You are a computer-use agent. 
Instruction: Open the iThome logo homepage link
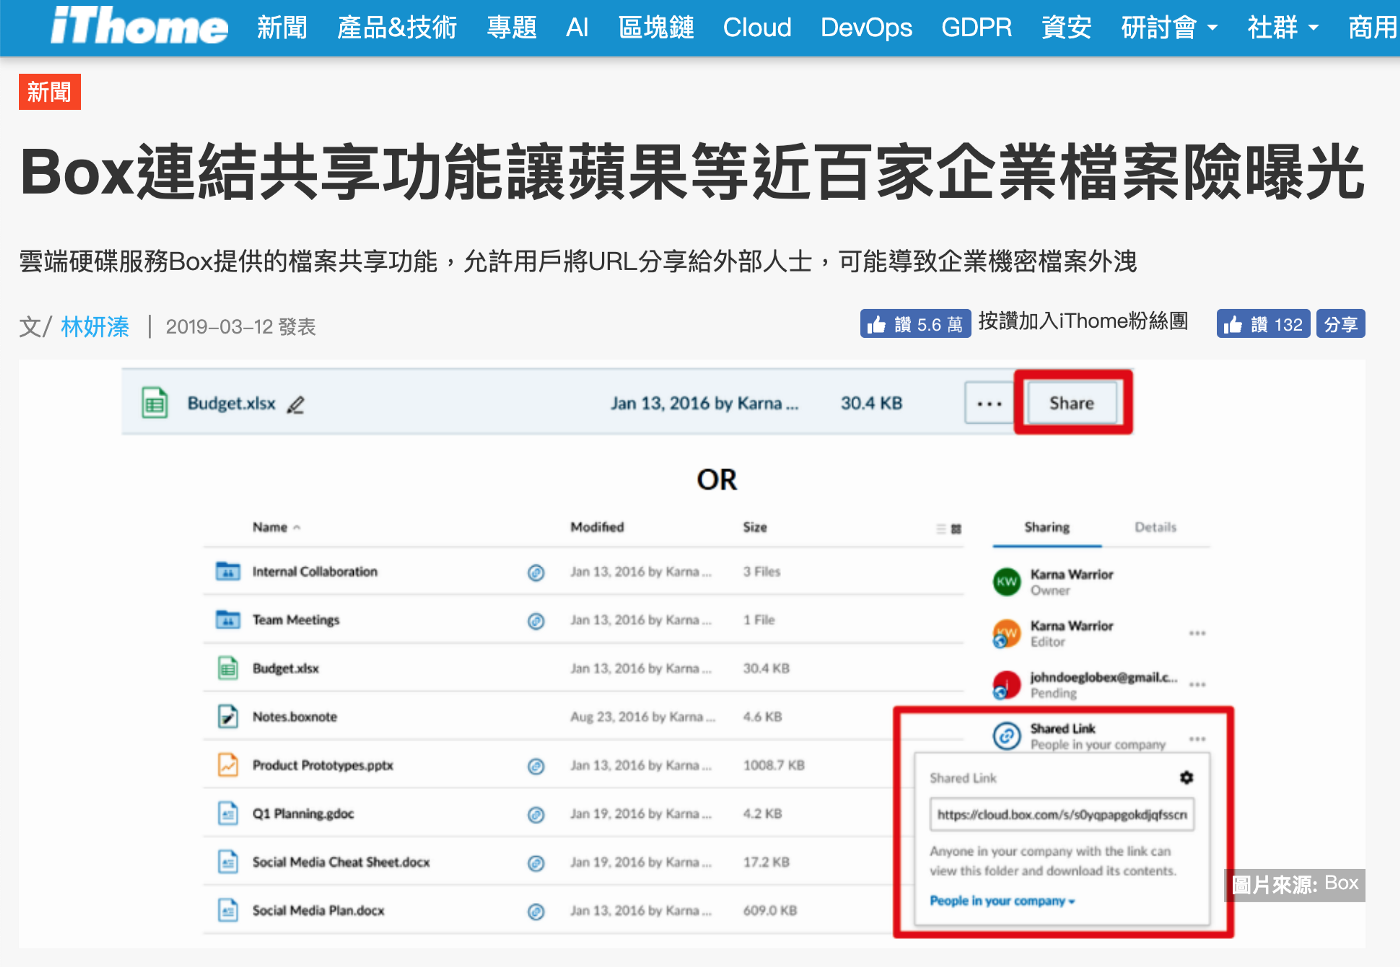tap(139, 26)
